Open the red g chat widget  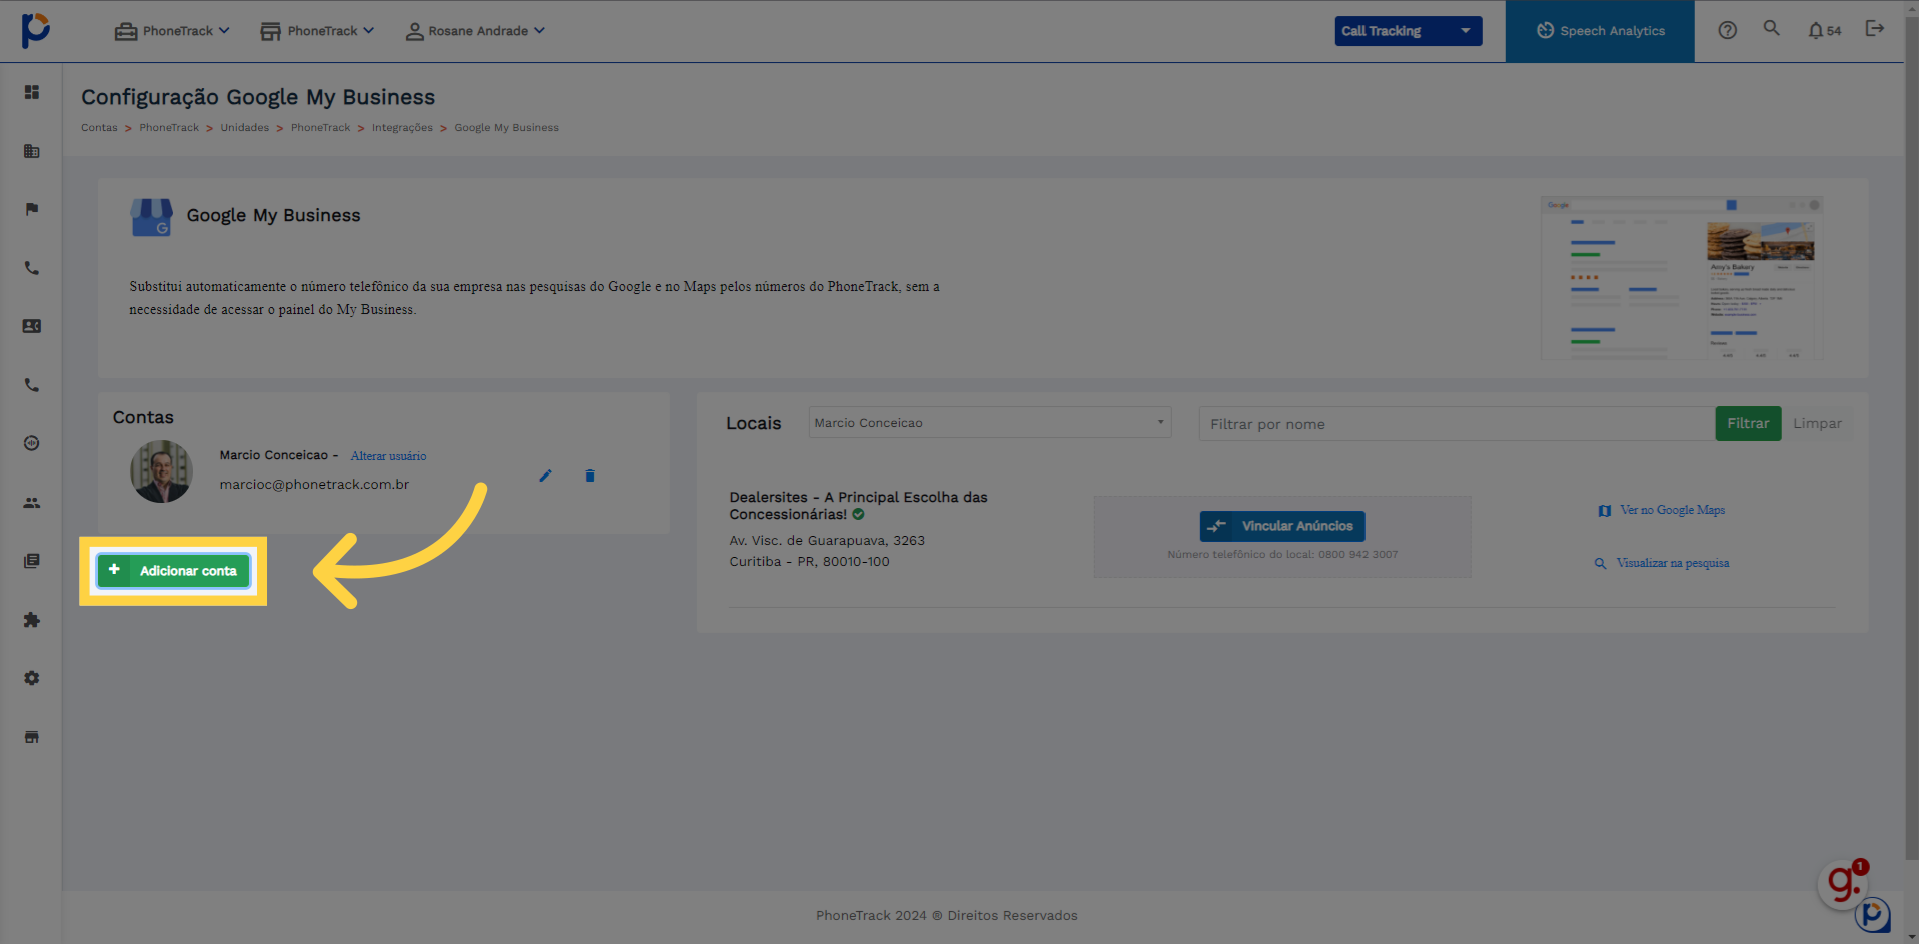tap(1844, 883)
